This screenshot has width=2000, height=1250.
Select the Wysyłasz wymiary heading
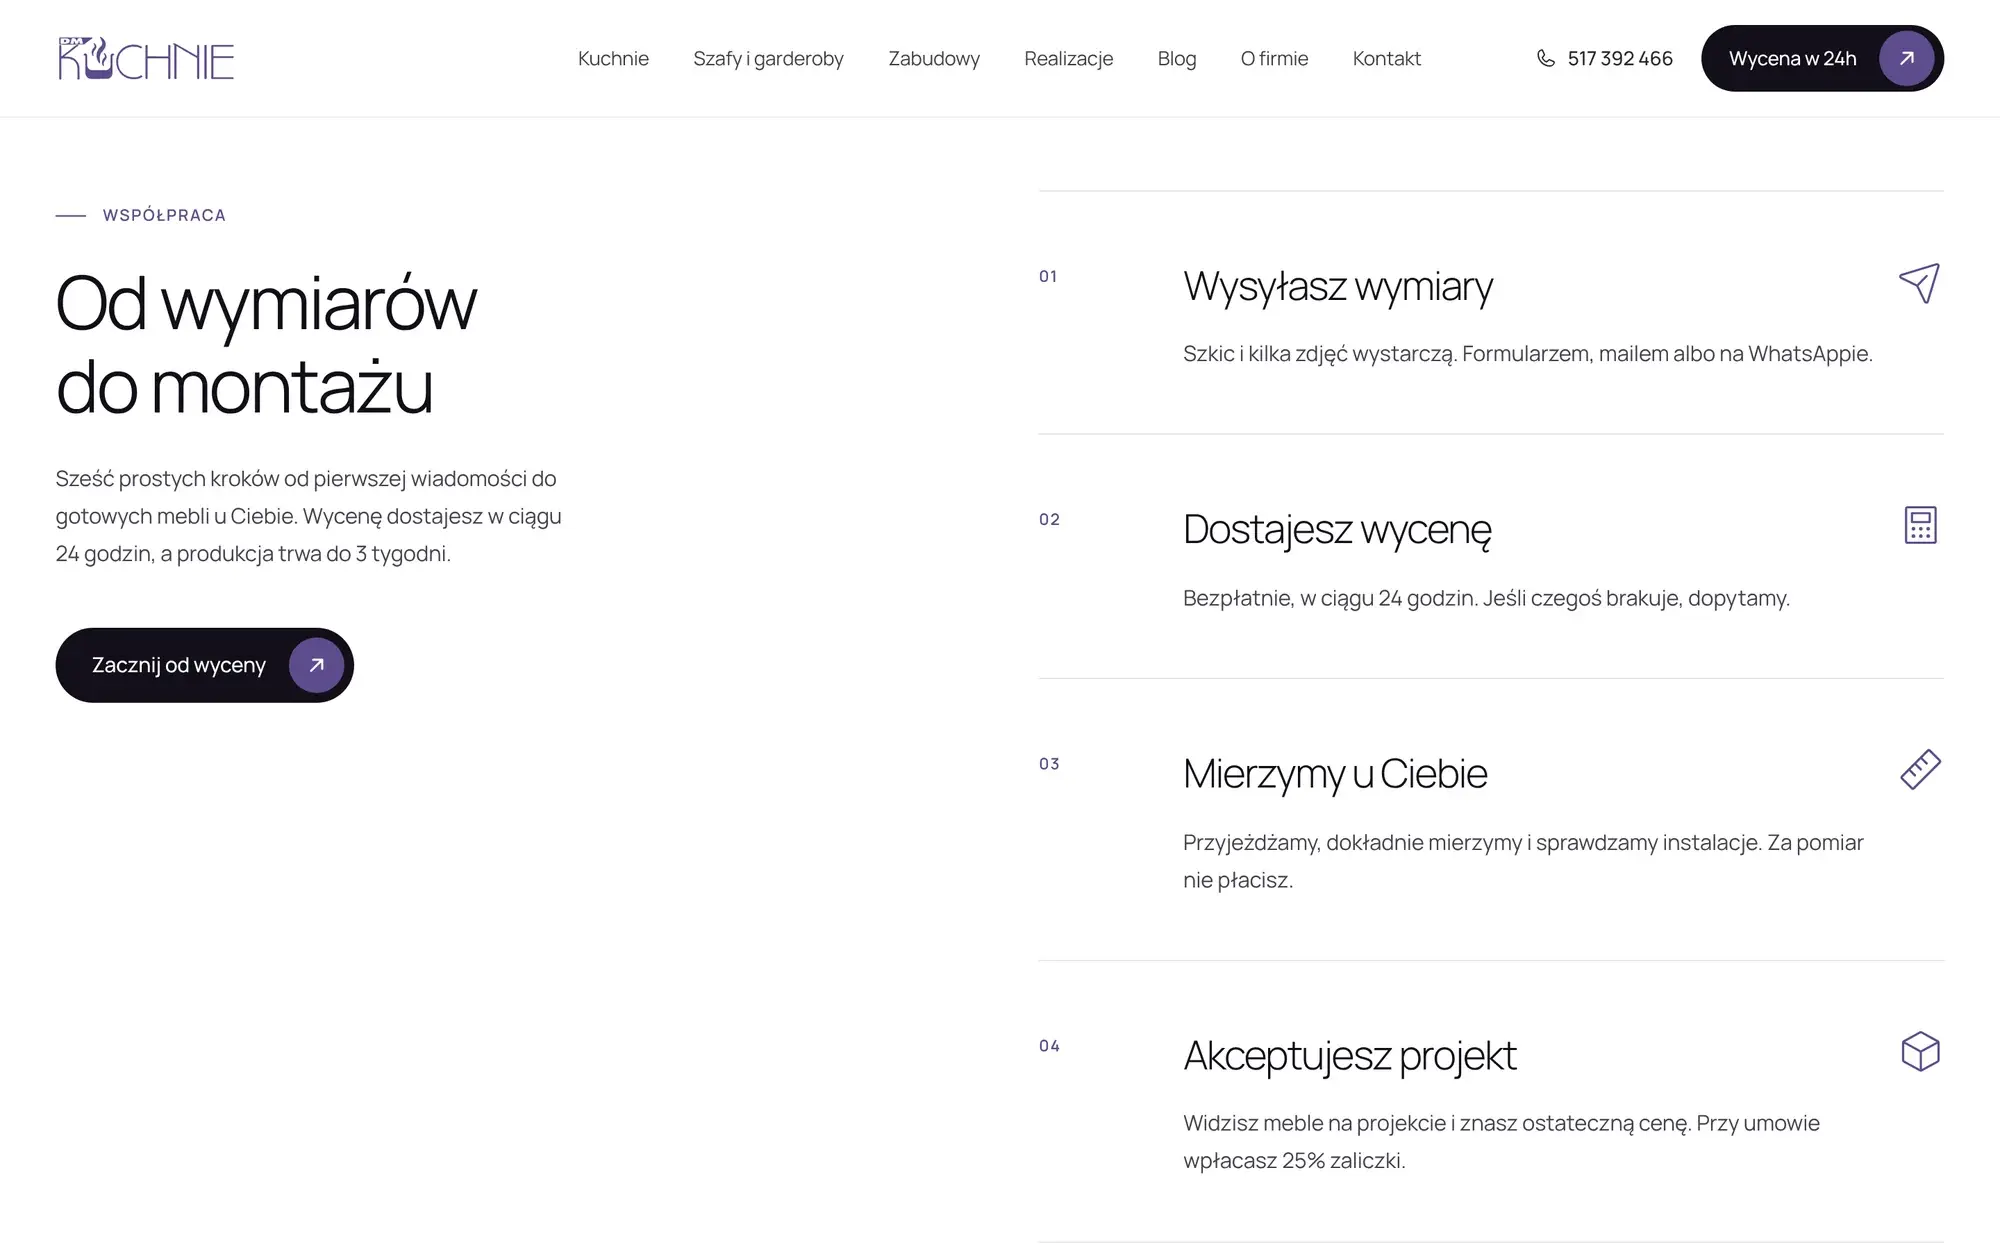(x=1337, y=286)
